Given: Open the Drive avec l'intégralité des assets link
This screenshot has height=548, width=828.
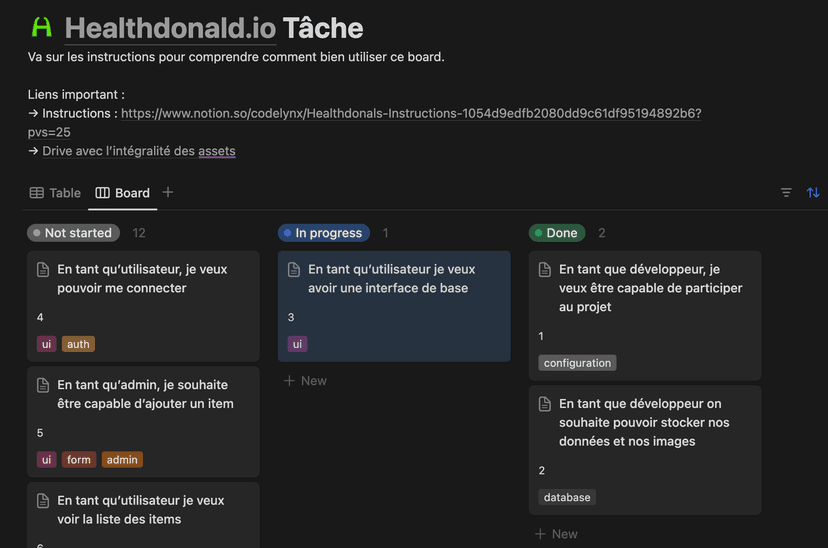Looking at the screenshot, I should (x=139, y=151).
